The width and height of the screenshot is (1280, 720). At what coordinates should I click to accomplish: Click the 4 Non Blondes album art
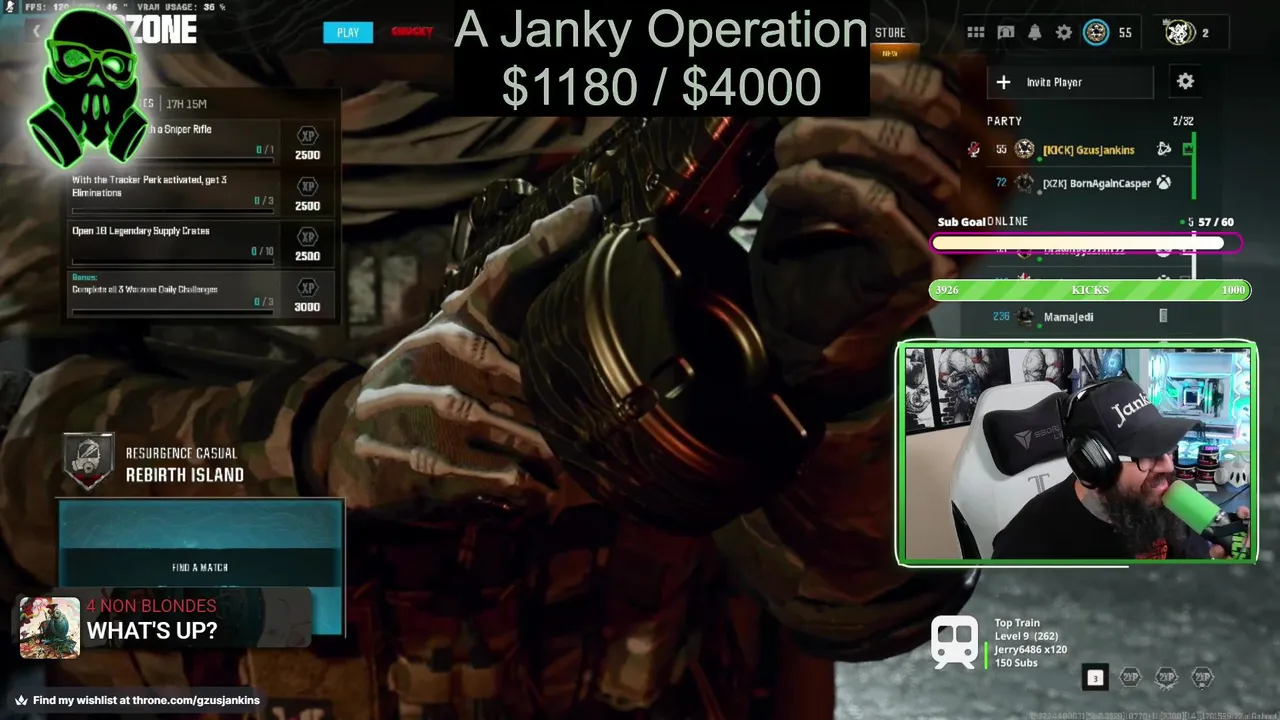tap(50, 628)
